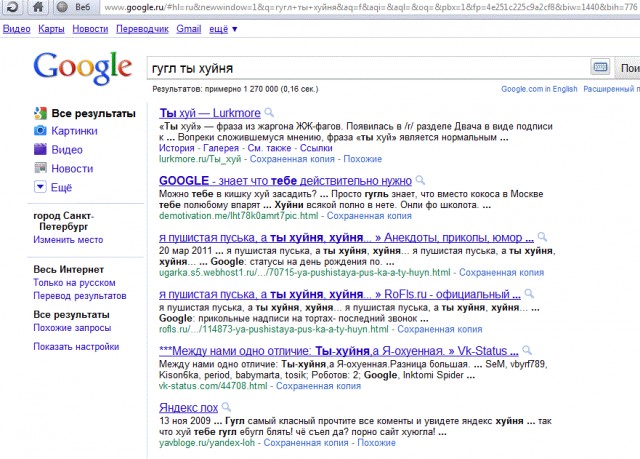Click the Видео film icon in sidebar

40,149
